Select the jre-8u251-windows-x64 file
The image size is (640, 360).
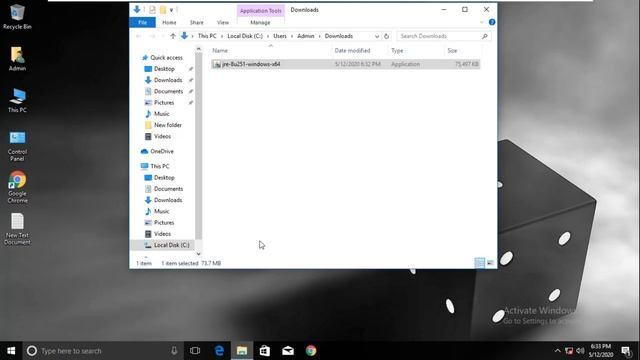(346, 64)
